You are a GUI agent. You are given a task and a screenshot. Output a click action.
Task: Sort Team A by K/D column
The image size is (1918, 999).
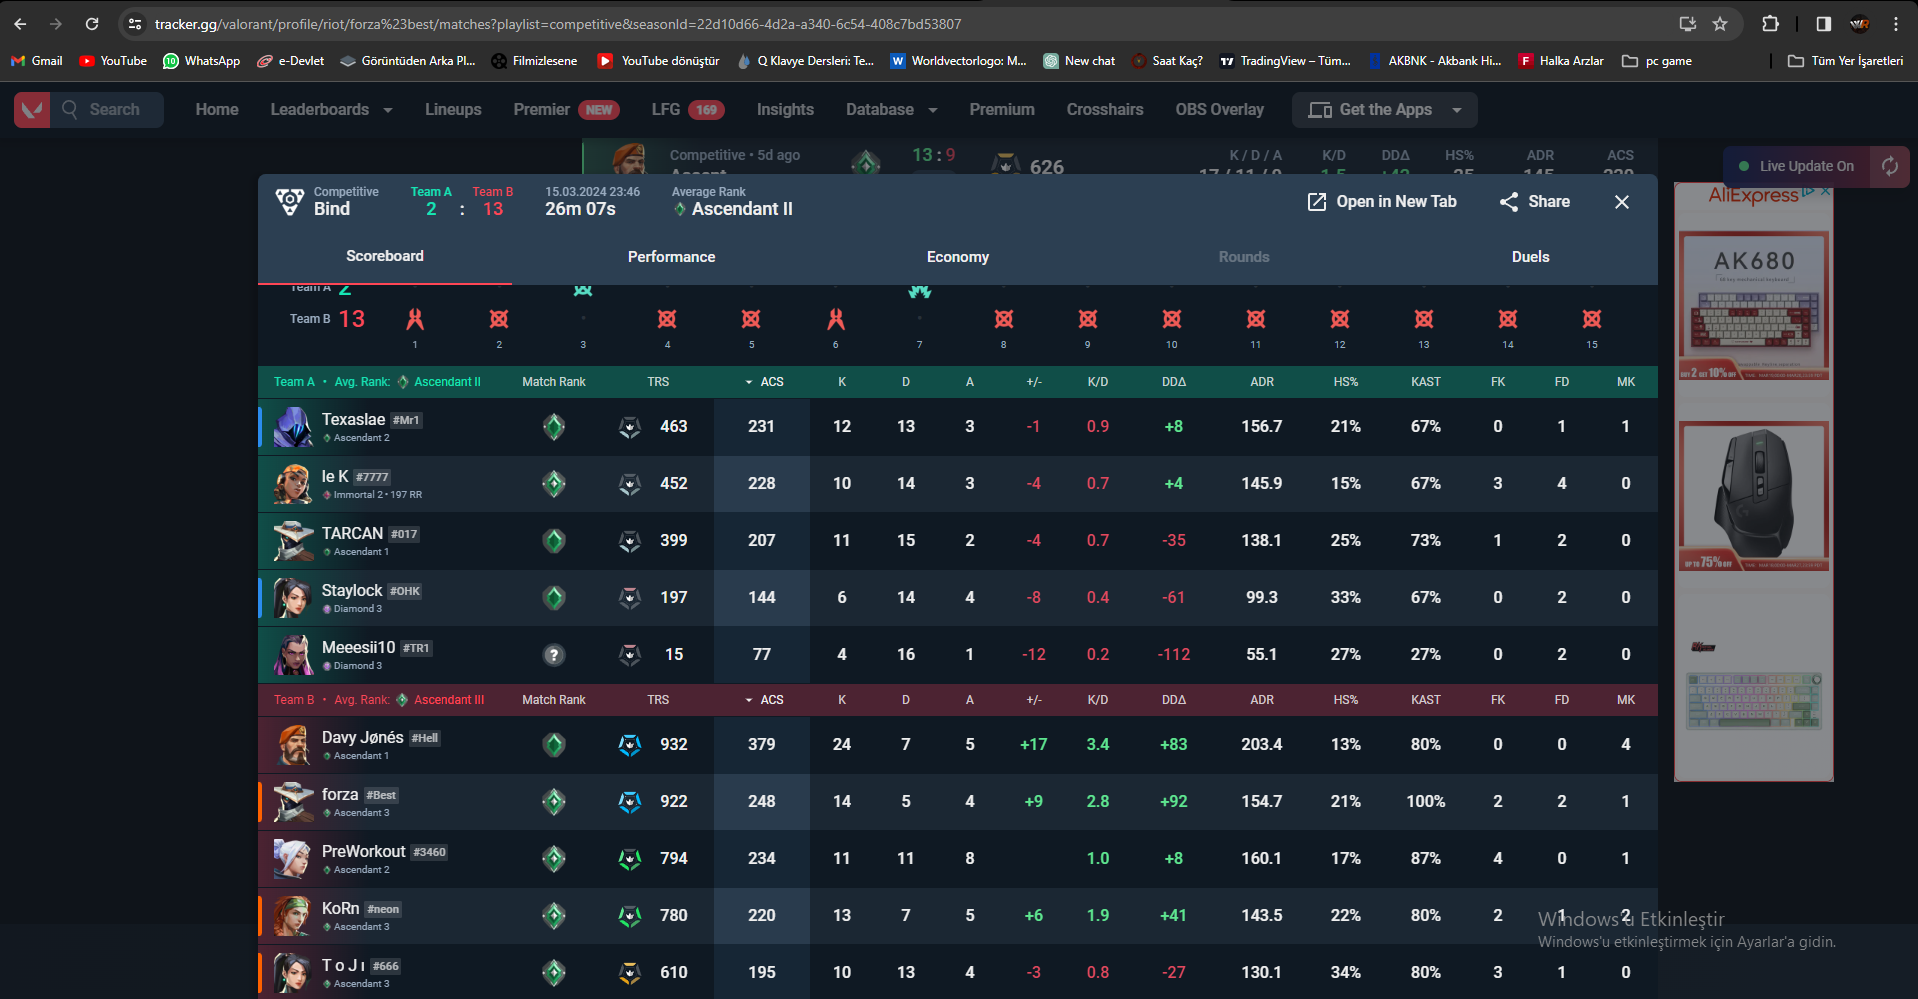pos(1098,382)
